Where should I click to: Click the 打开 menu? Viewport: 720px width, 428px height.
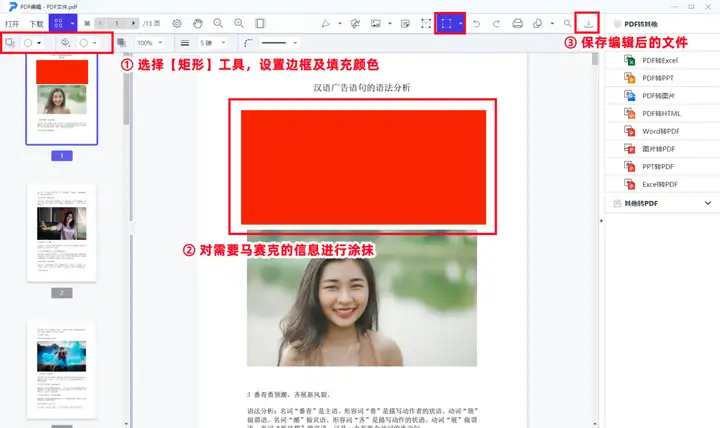pos(12,23)
